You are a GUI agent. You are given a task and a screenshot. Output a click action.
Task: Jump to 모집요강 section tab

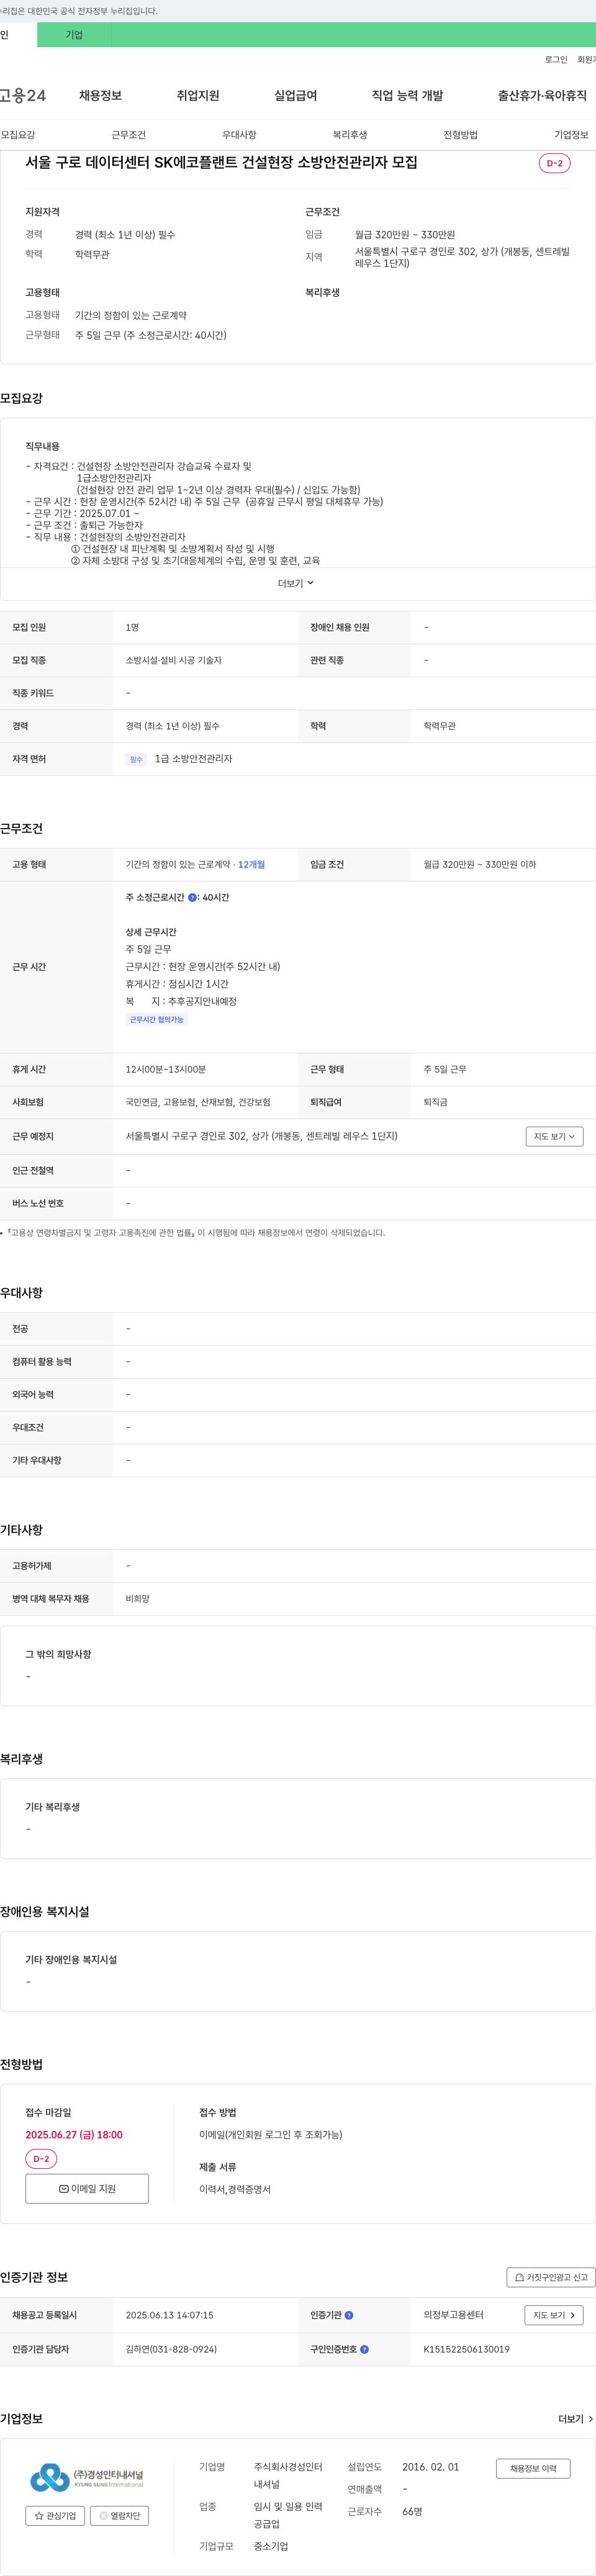coord(18,135)
